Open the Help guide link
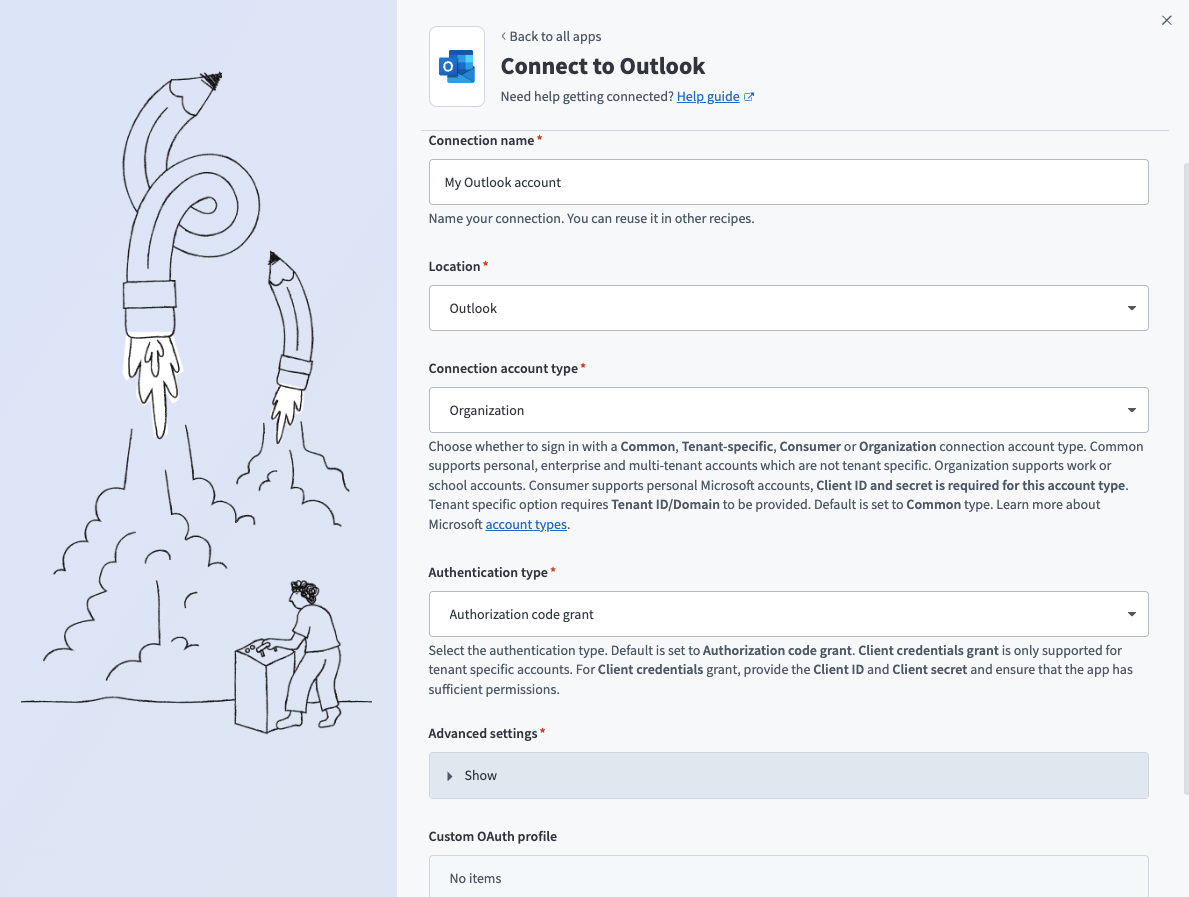 click(707, 97)
